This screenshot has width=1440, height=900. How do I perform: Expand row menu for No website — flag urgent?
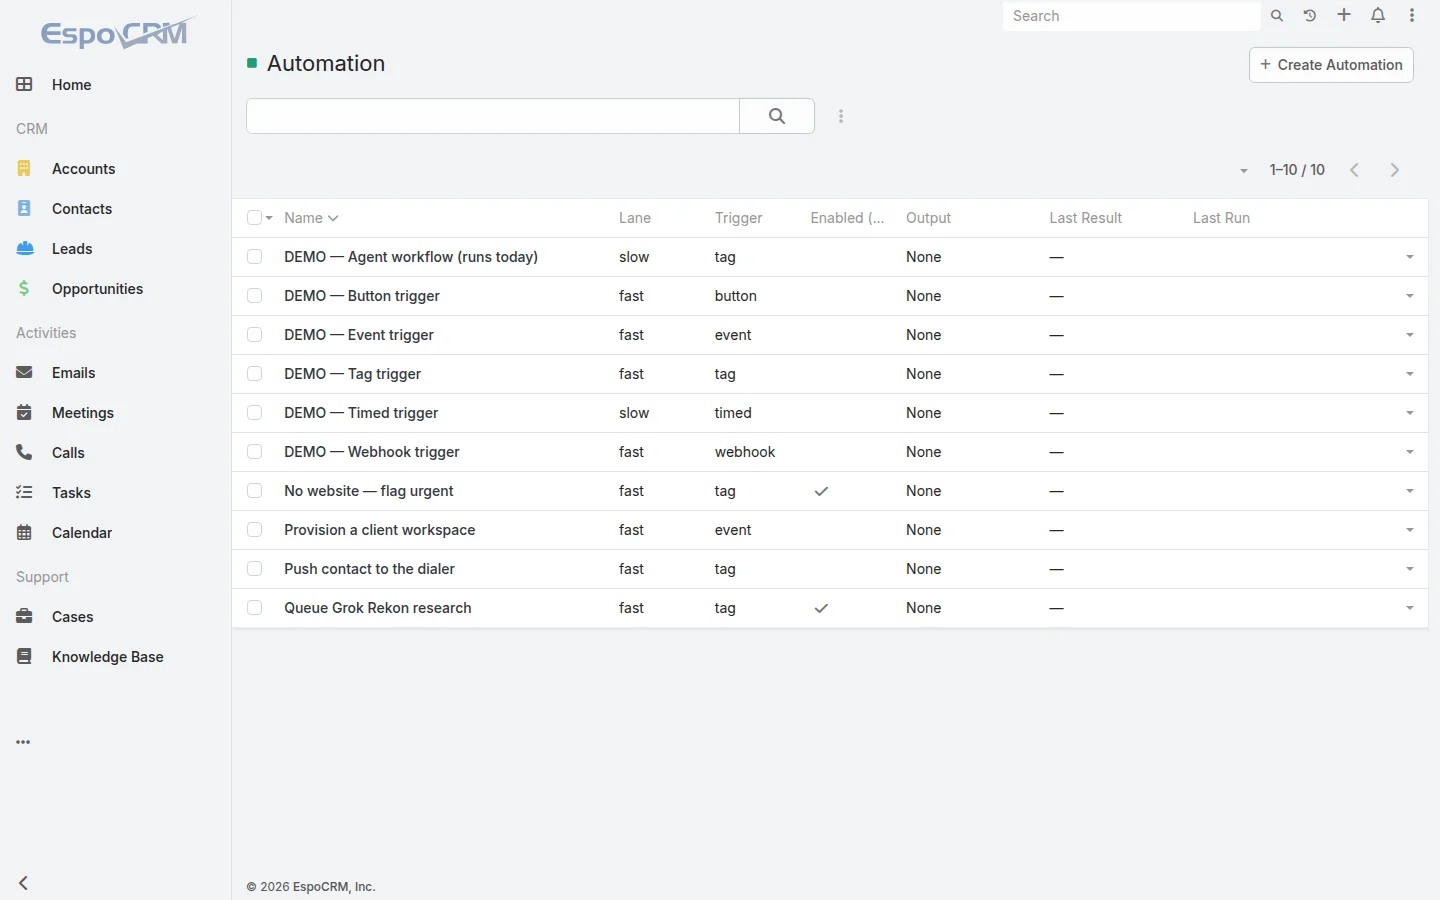pos(1410,491)
